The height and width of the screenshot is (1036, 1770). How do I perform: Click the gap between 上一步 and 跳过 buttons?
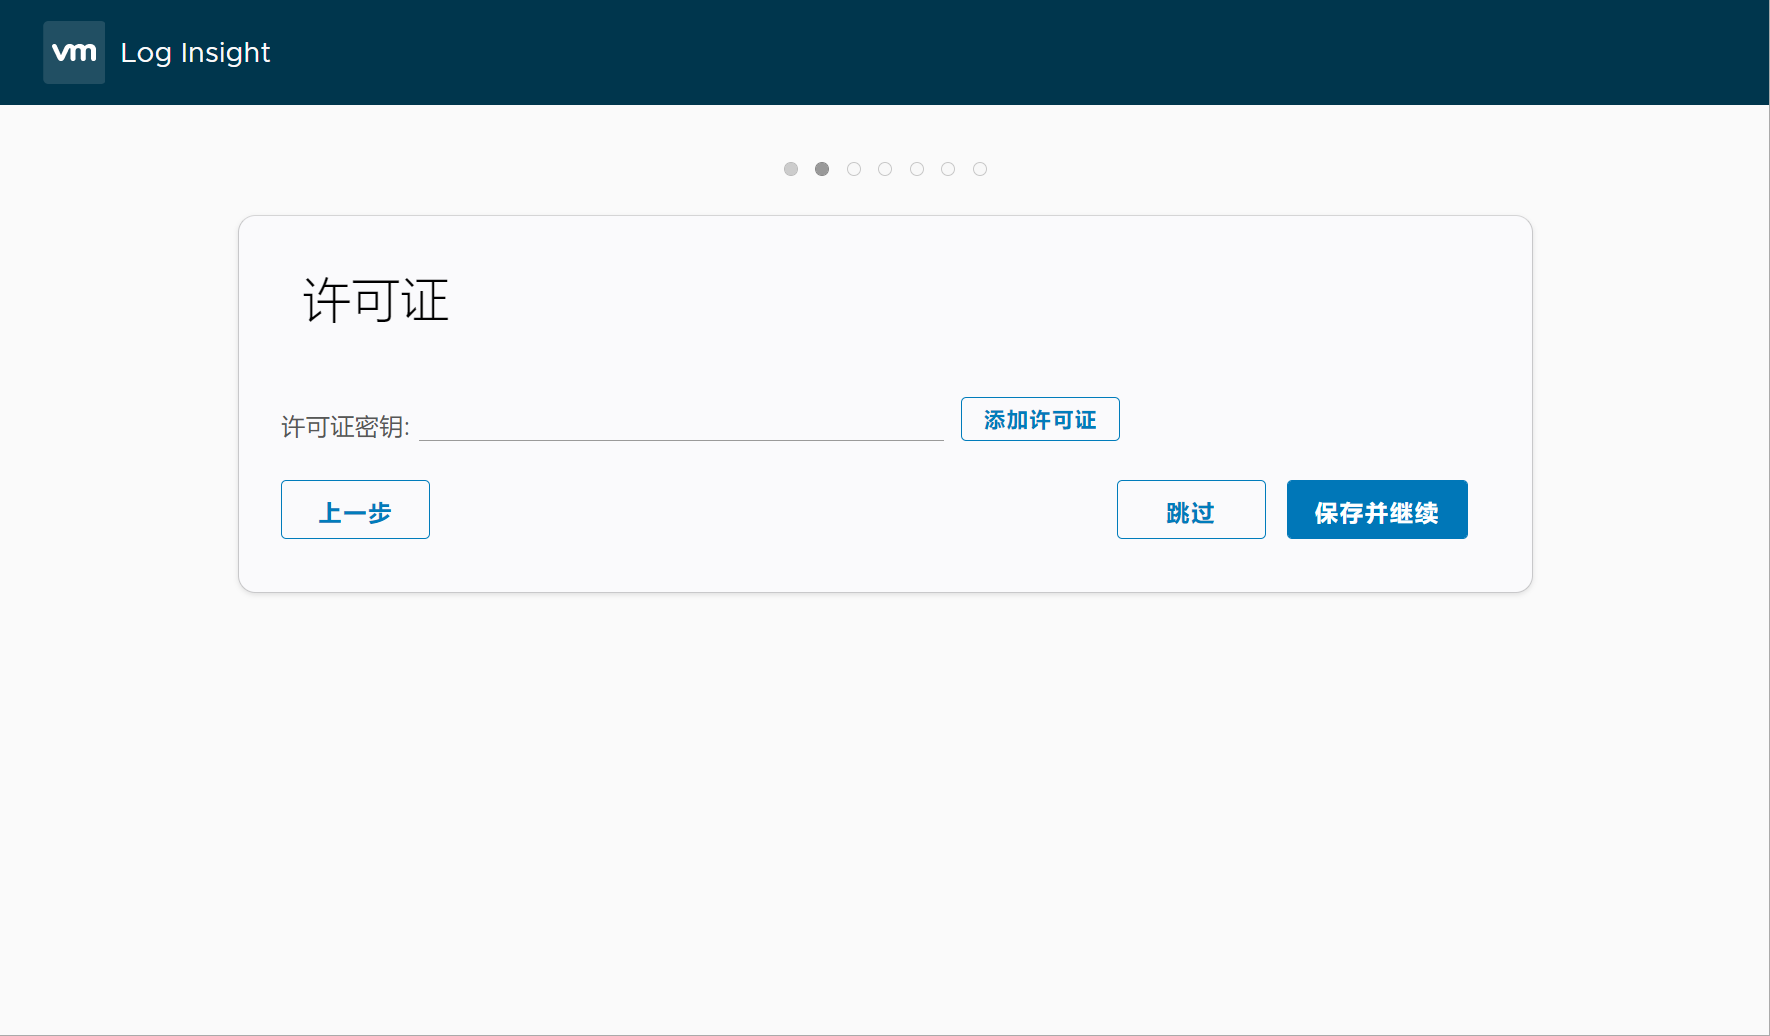[x=770, y=510]
